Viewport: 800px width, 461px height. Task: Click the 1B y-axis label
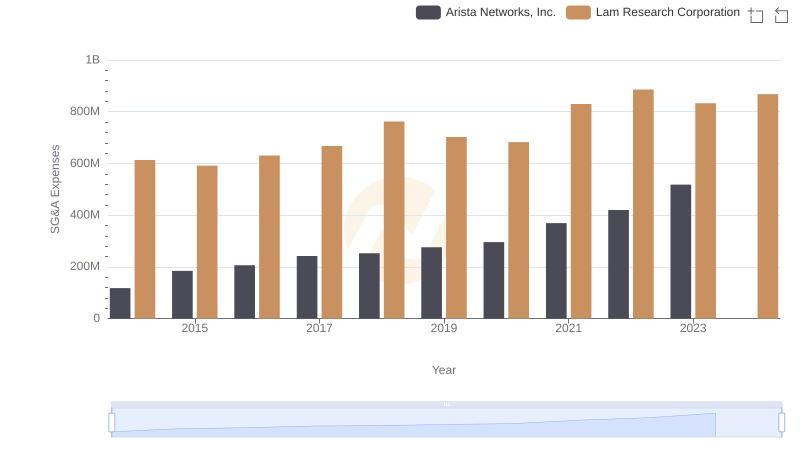pyautogui.click(x=92, y=60)
